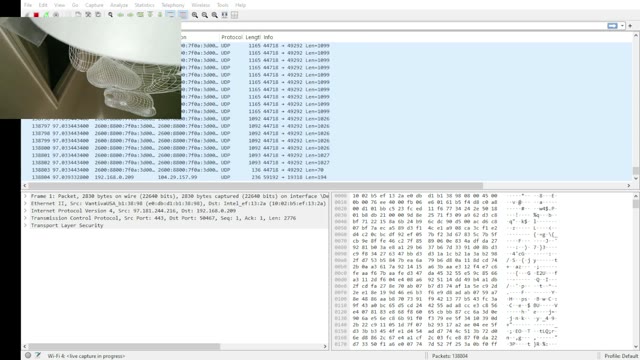This screenshot has width=640, height=360.
Task: Open the Wireless menu
Action: coord(200,5)
